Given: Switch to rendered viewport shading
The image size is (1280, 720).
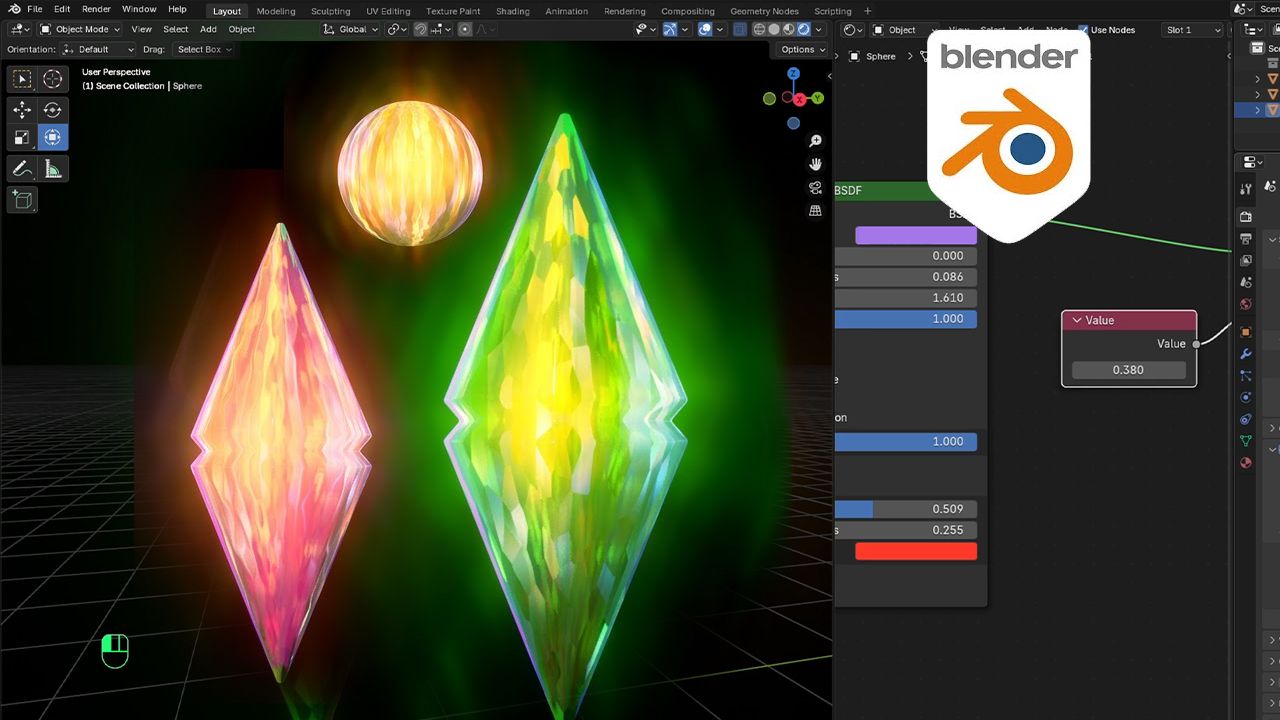Looking at the screenshot, I should (x=803, y=29).
